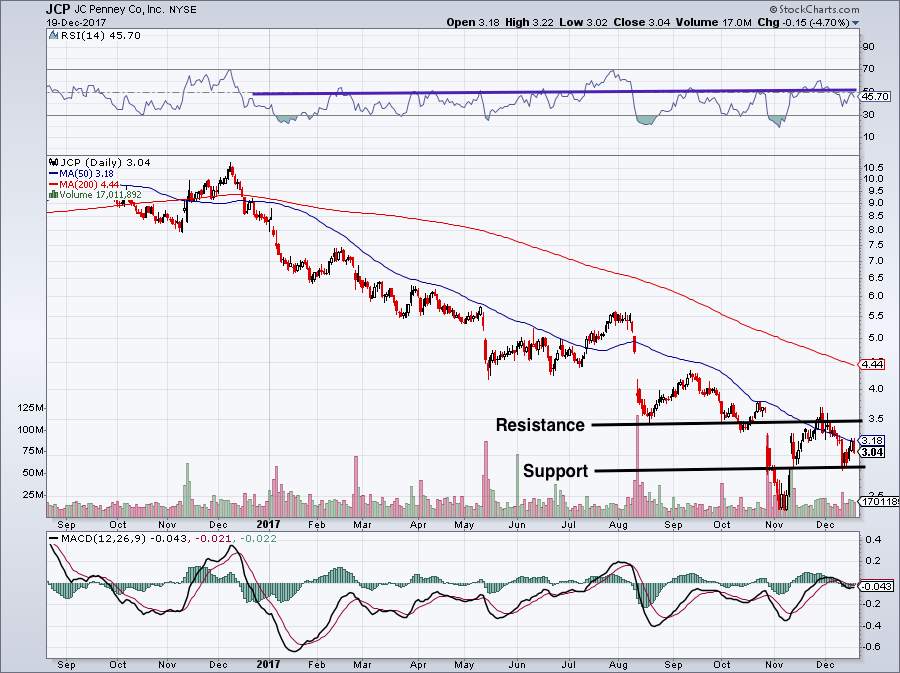Click the 'High 3.22' value
900x673 pixels.
click(x=529, y=22)
